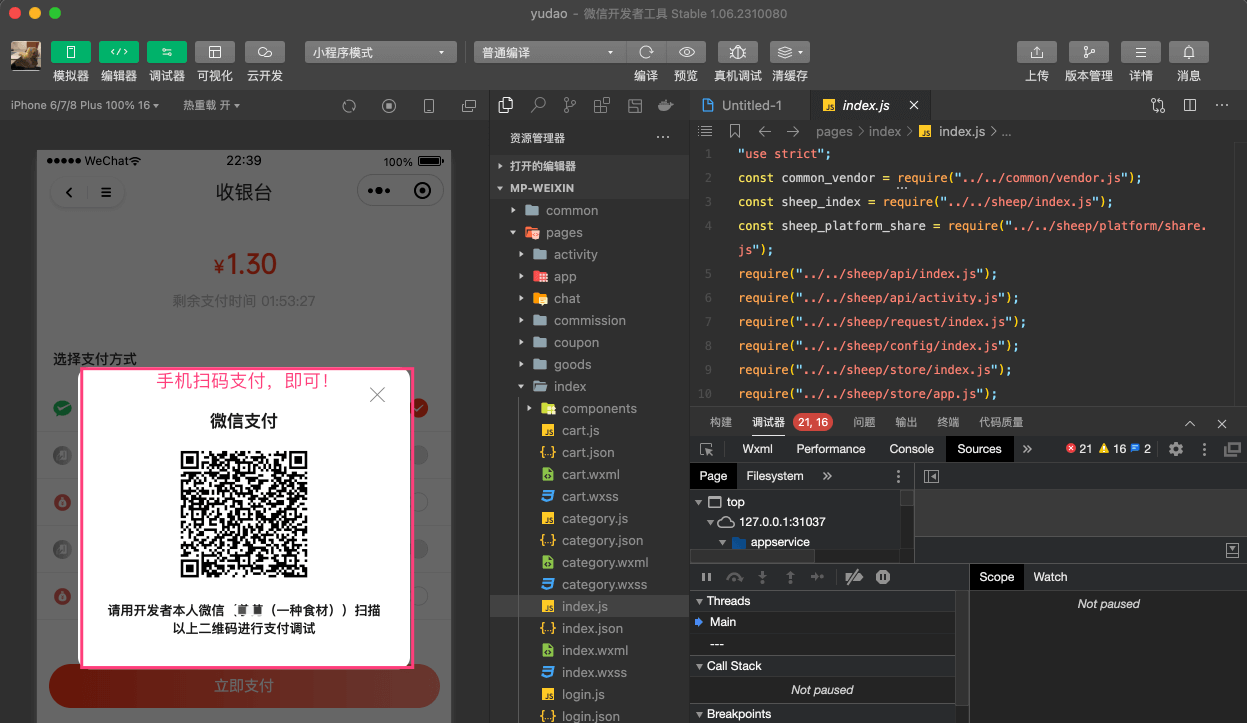Viewport: 1247px width, 723px height.
Task: Click the 模拟器 simulator toolbar icon
Action: (x=70, y=52)
